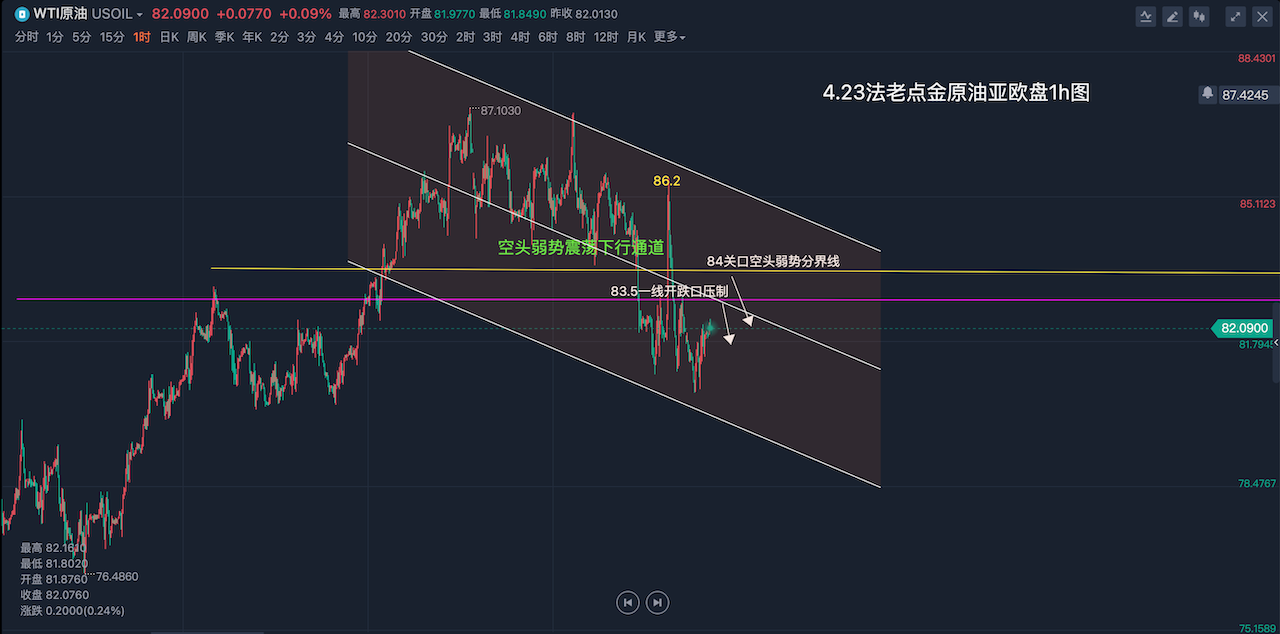Open the indicators panel icon
Viewport: 1280px width, 634px height.
[x=1145, y=16]
